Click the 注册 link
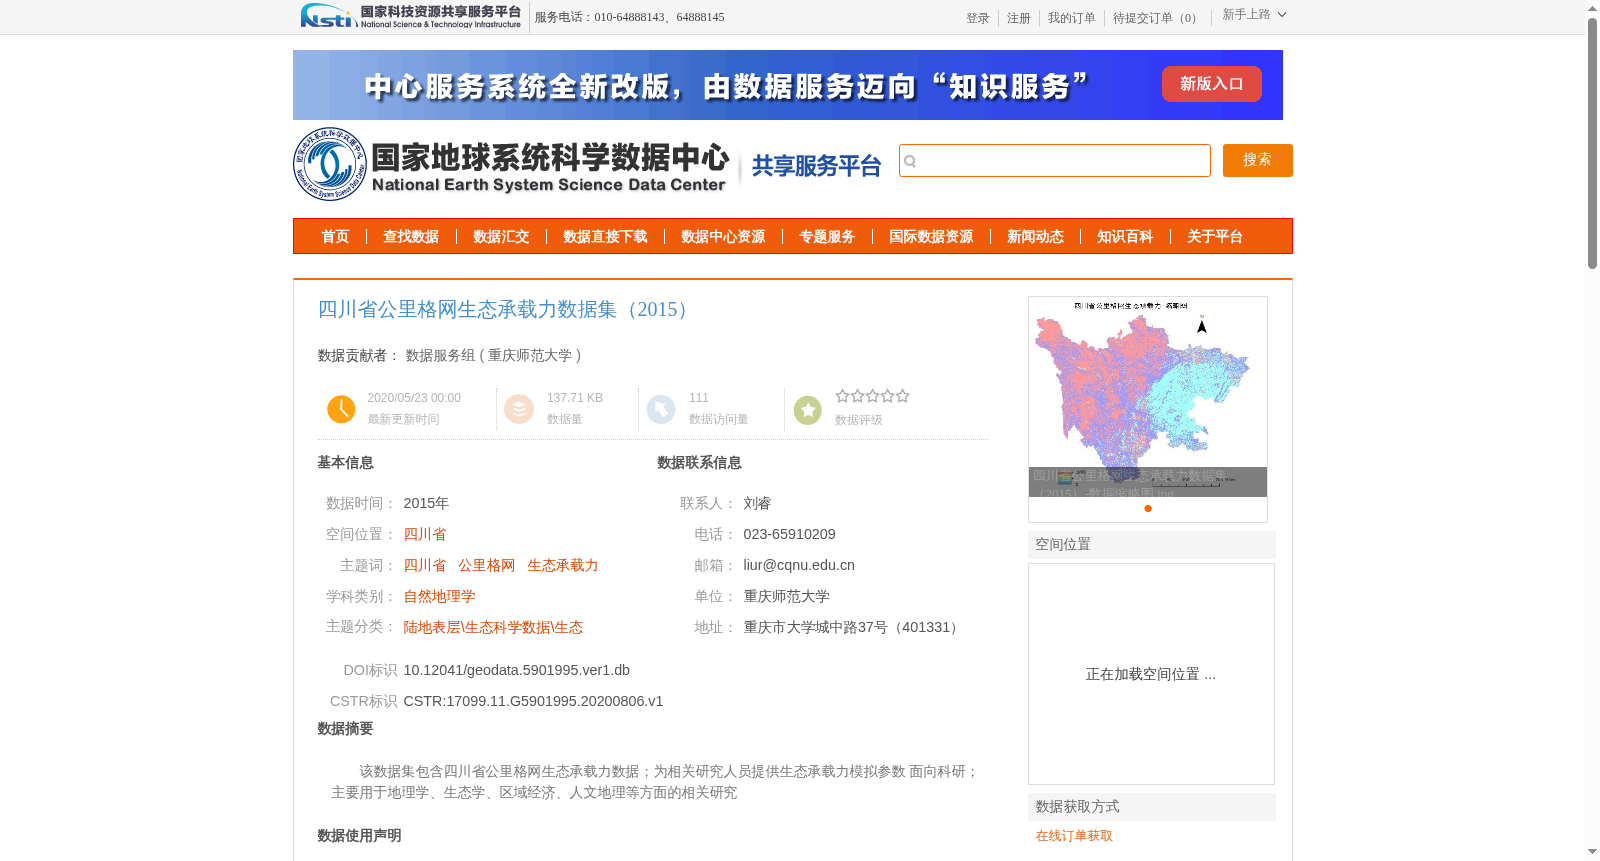 tap(1019, 18)
